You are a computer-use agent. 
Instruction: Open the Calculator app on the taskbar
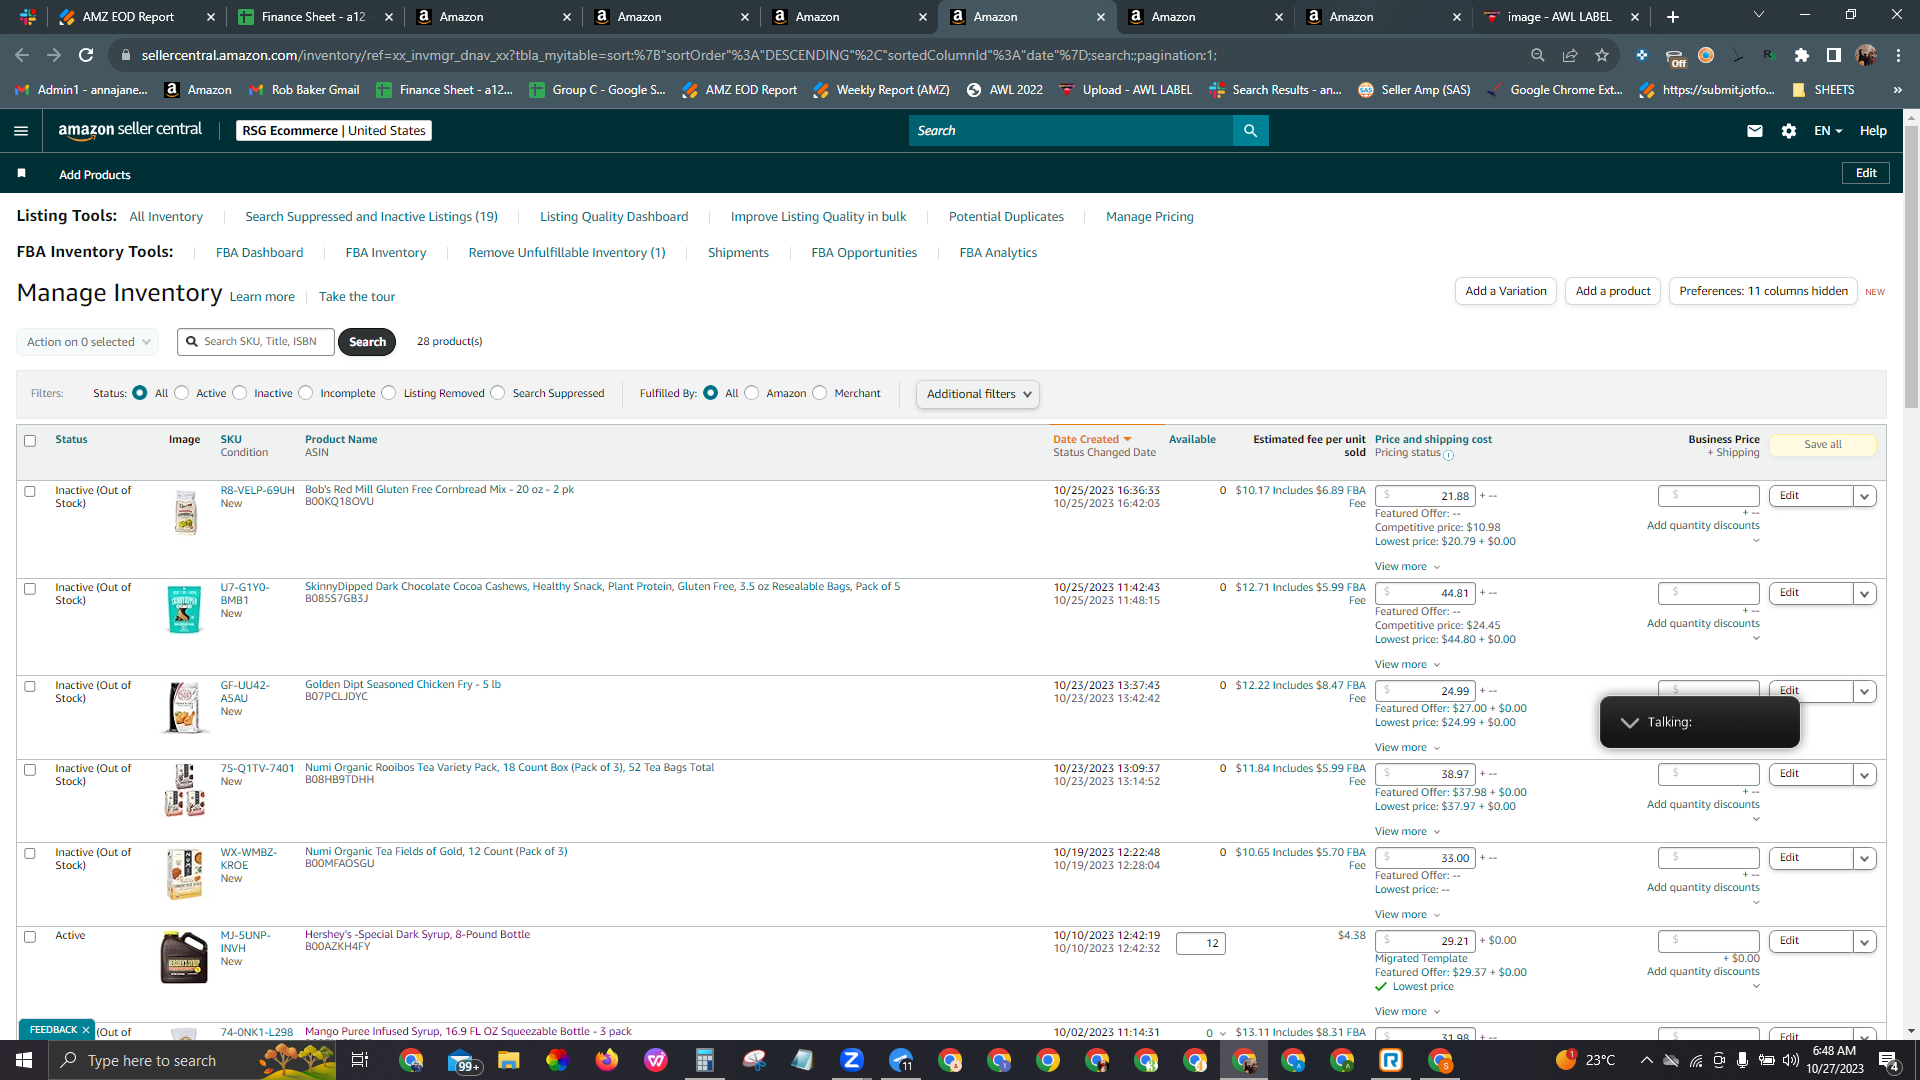pyautogui.click(x=705, y=1060)
